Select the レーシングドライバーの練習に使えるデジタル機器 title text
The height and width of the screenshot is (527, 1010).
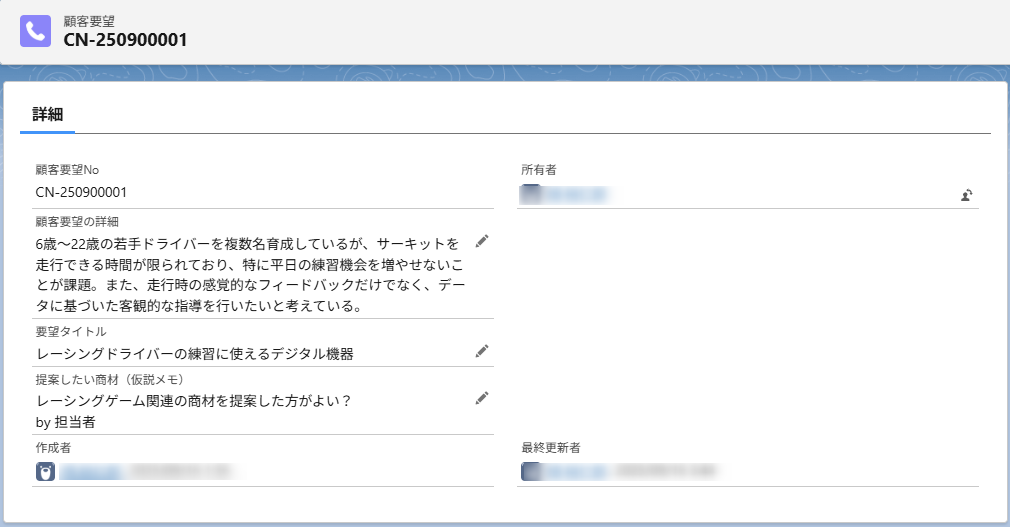(195, 353)
